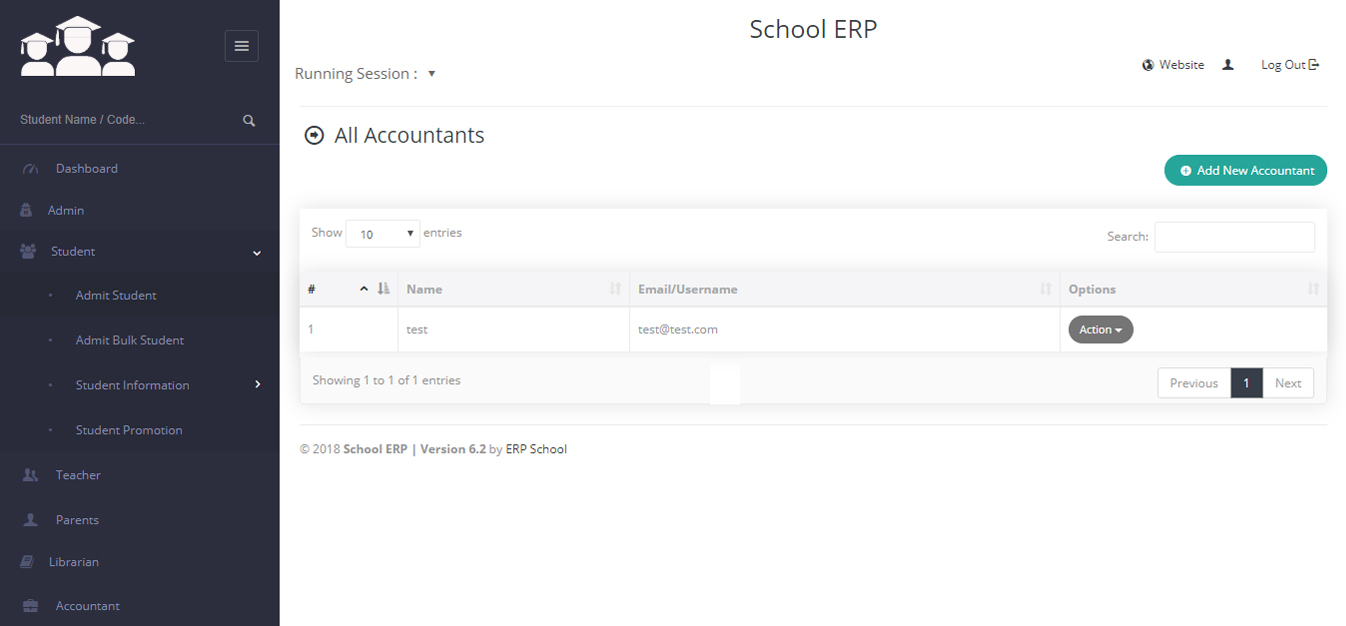Click the Add New Accountant button
This screenshot has width=1346, height=626.
pyautogui.click(x=1245, y=170)
